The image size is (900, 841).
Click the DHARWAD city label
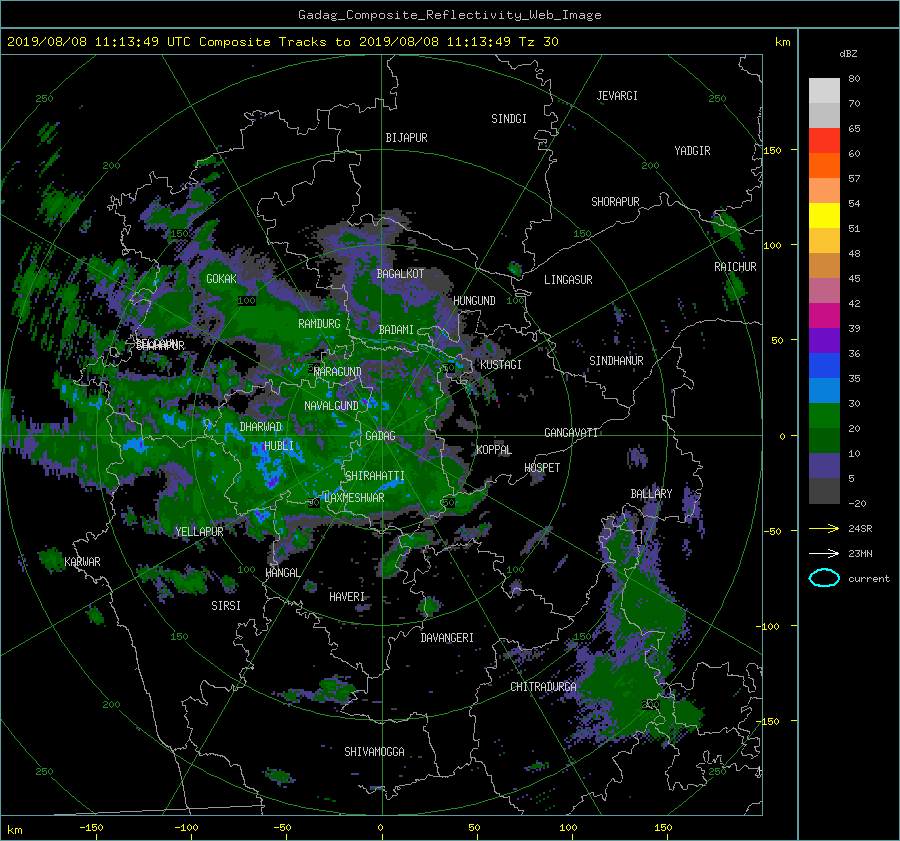coord(261,427)
